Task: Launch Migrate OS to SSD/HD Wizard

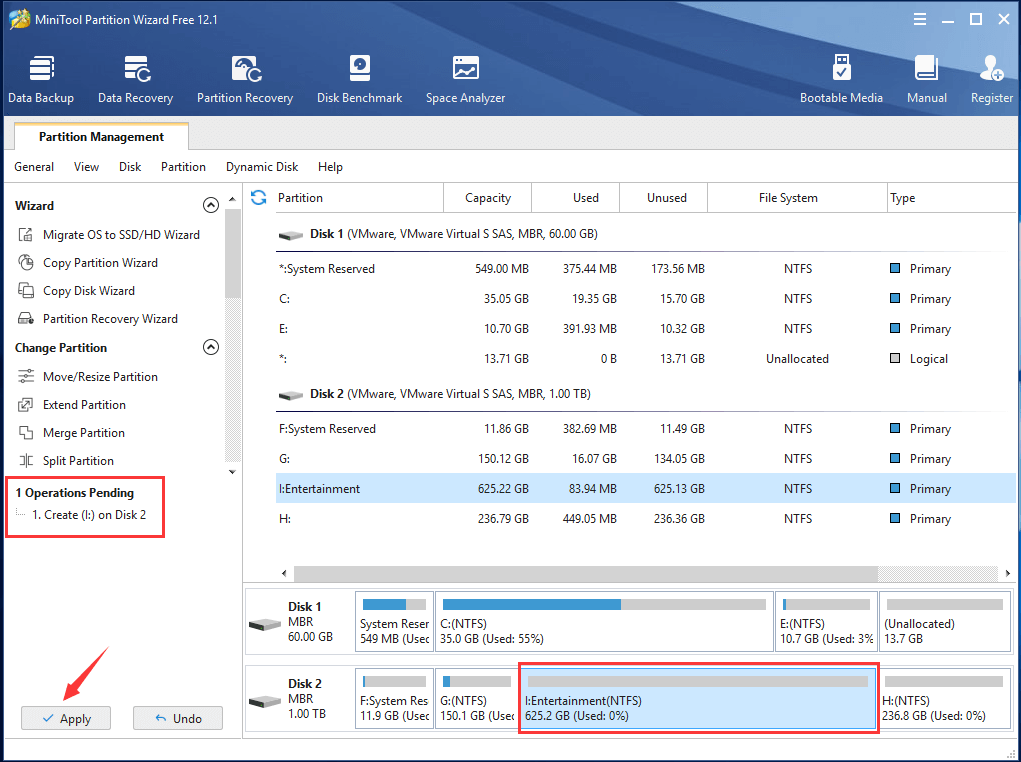Action: point(109,234)
